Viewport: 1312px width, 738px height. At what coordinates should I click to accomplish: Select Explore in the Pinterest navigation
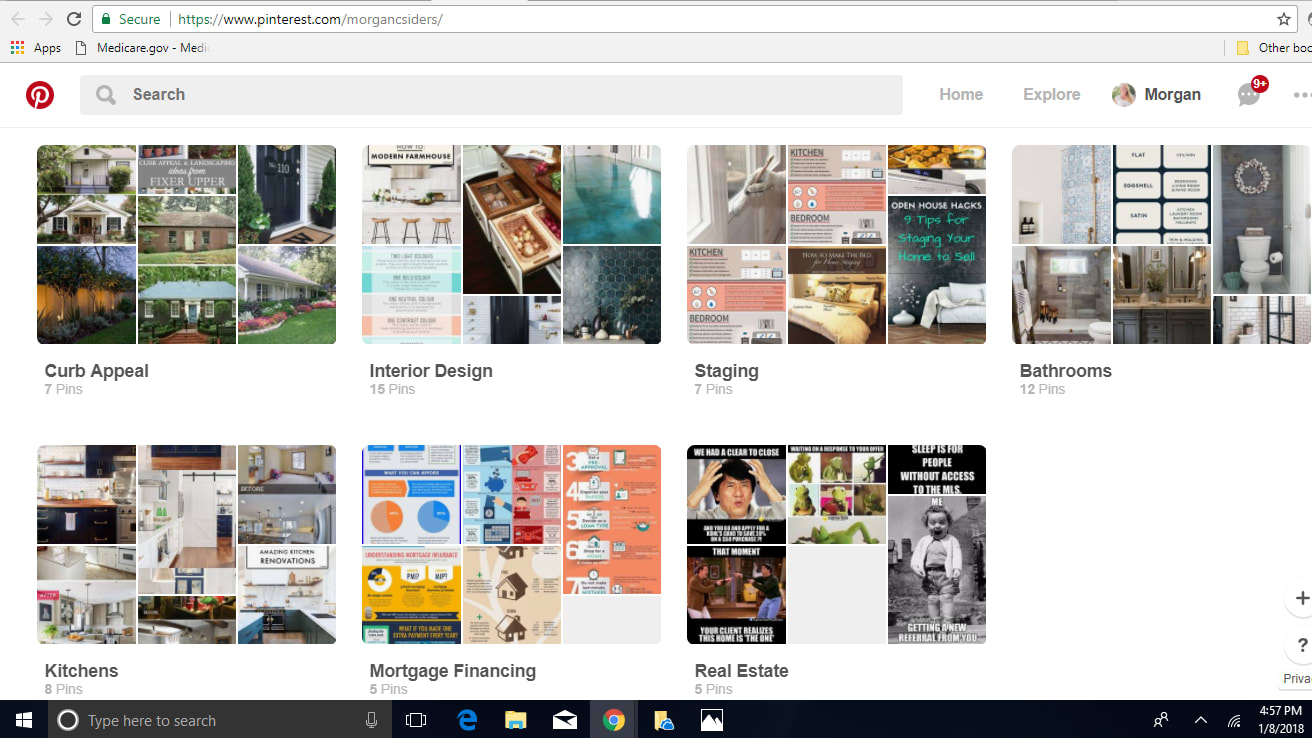1051,94
